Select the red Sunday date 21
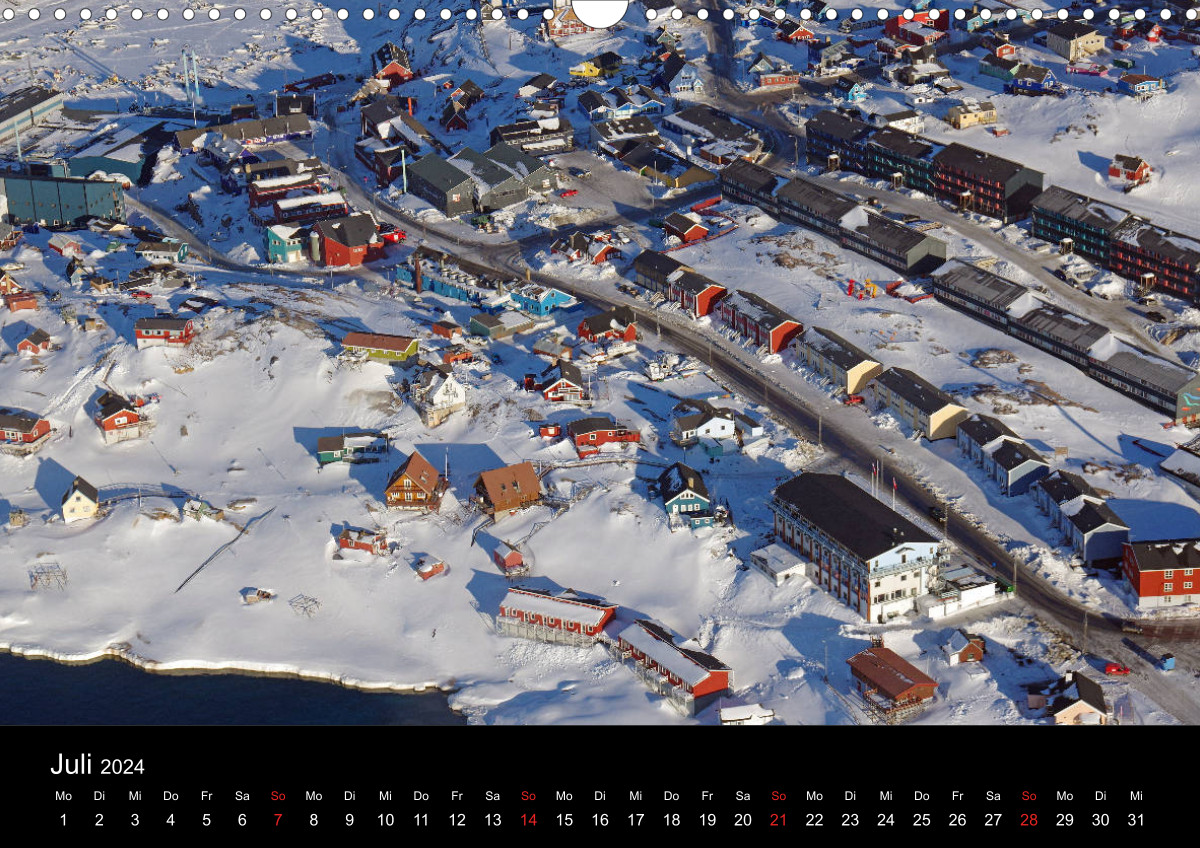The height and width of the screenshot is (848, 1200). click(x=779, y=820)
